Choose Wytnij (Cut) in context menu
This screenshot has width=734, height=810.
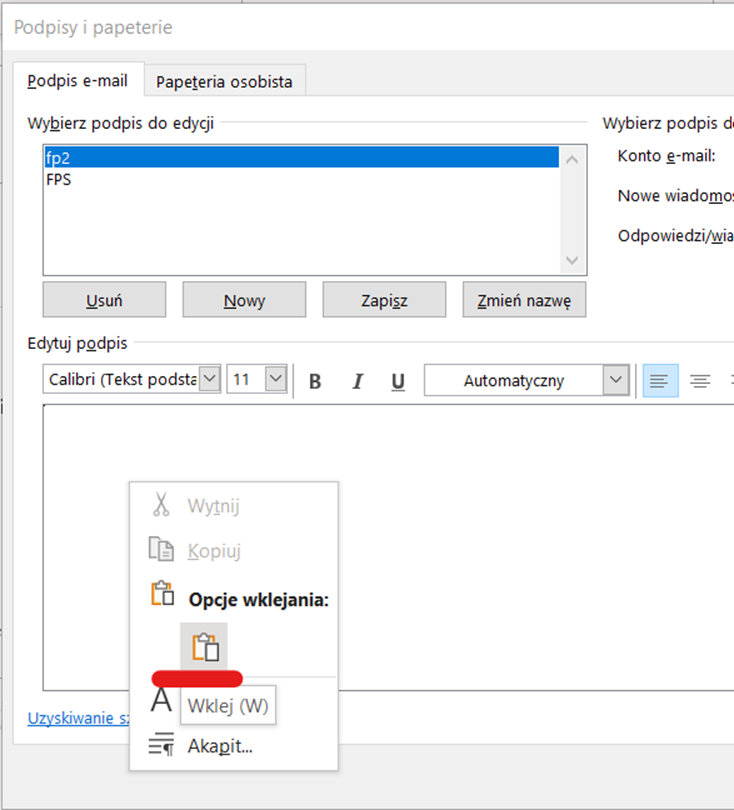(213, 506)
